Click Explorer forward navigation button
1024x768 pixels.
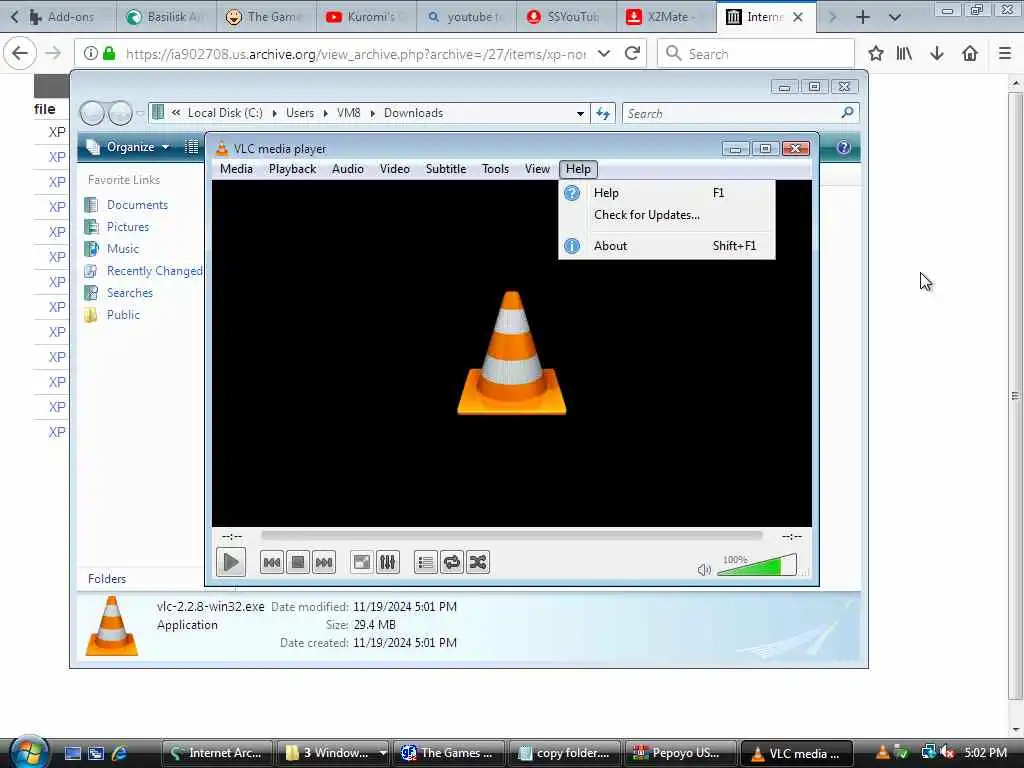120,114
